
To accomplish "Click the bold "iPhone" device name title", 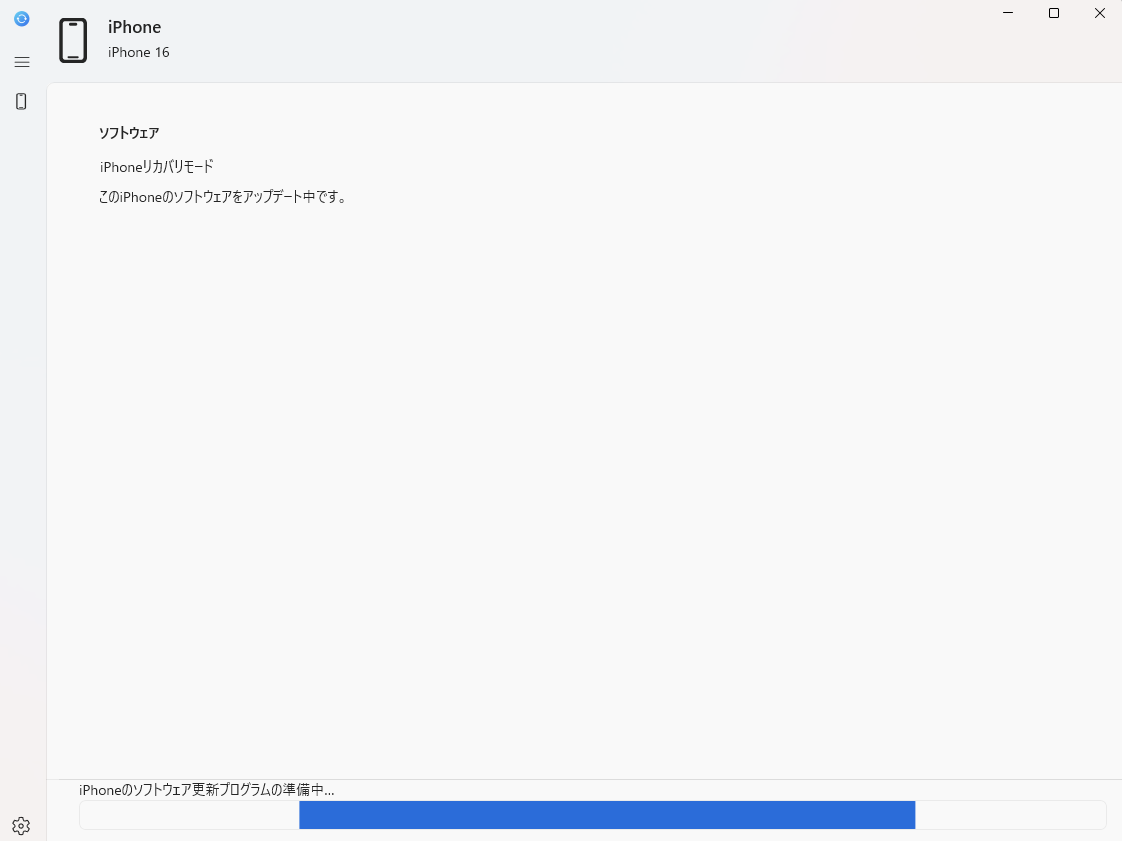I will 134,27.
